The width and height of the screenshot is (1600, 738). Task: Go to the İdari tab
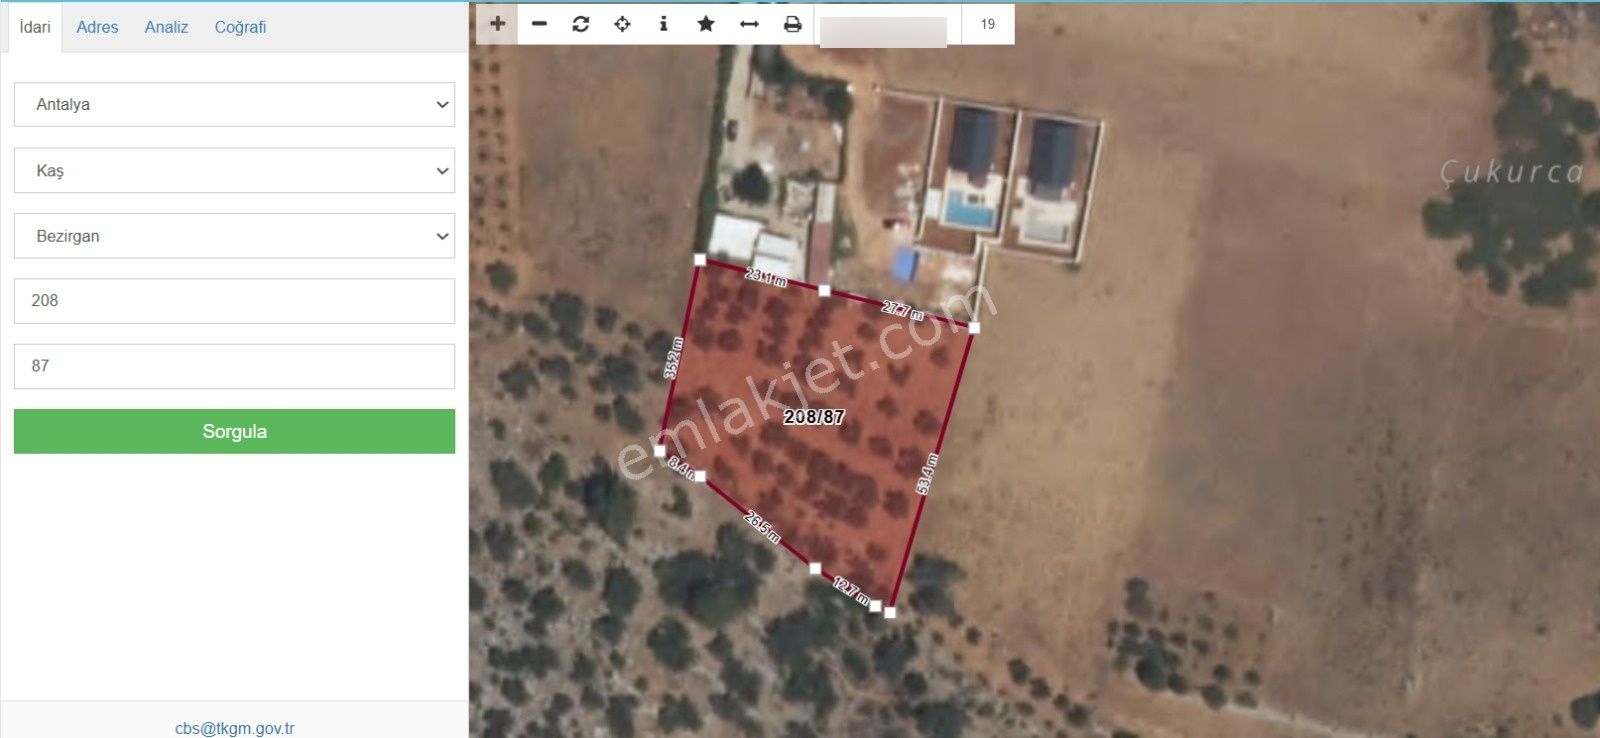pos(35,27)
